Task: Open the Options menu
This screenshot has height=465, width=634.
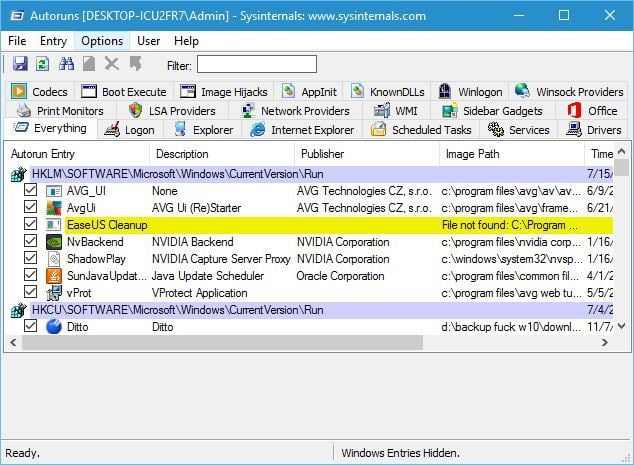Action: 102,41
